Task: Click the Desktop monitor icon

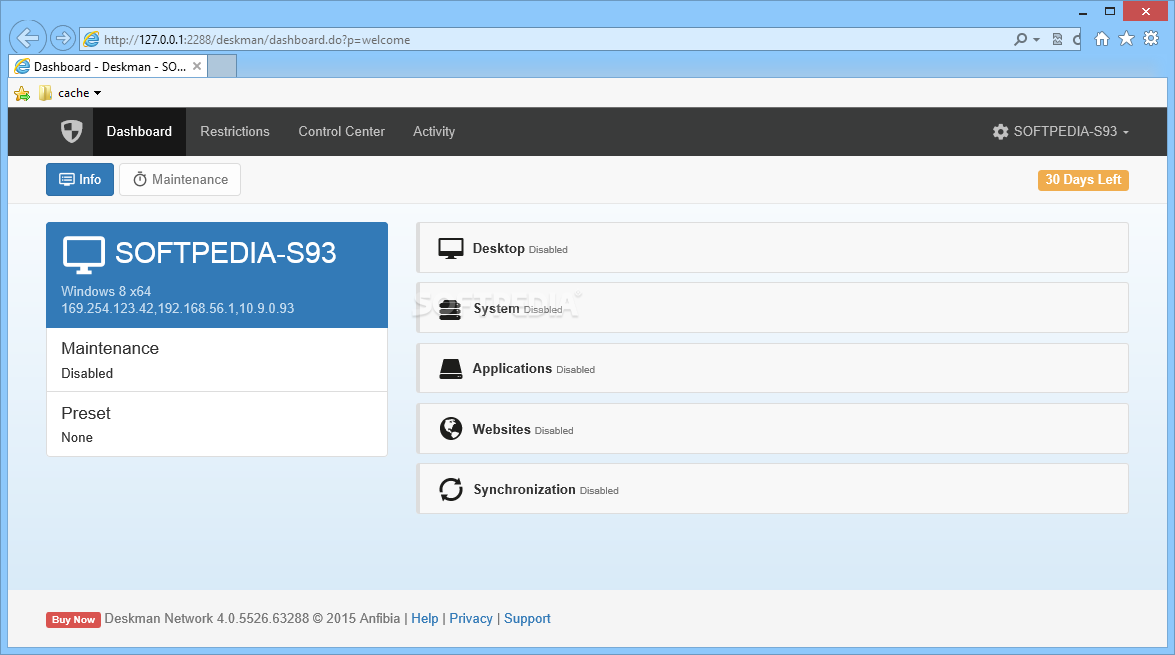Action: tap(450, 249)
